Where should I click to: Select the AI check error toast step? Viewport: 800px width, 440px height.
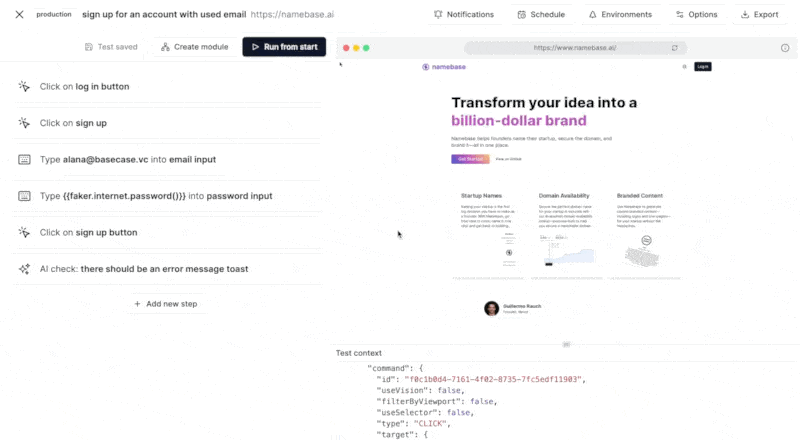pos(167,269)
